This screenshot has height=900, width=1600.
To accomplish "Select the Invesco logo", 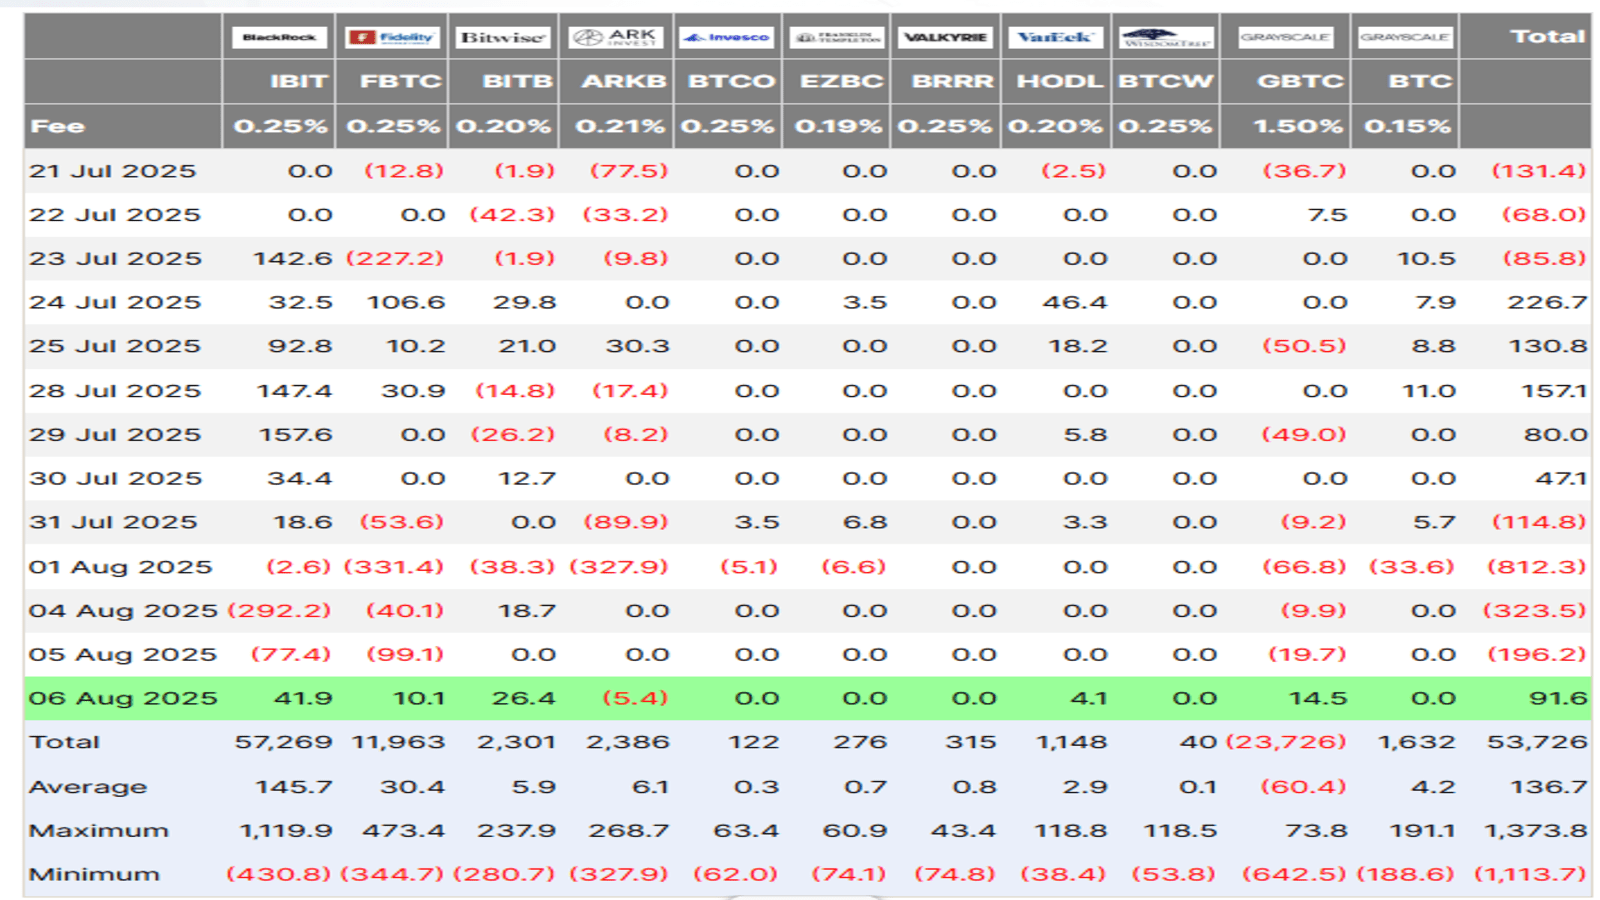I will pos(727,38).
